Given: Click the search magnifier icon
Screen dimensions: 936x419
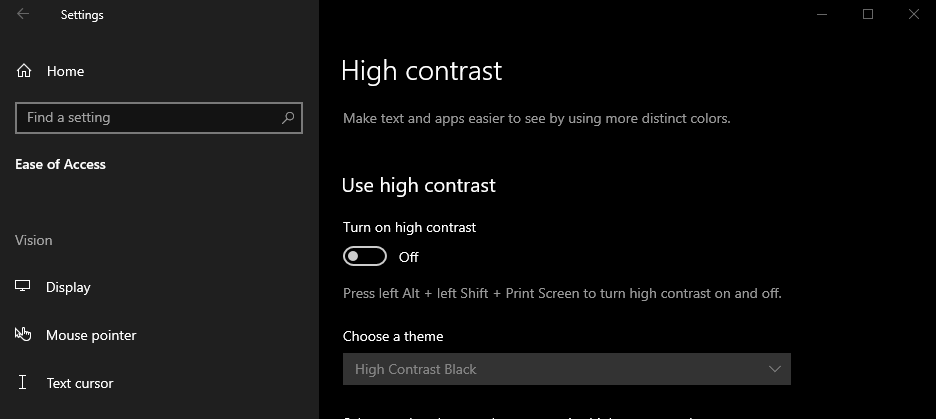Looking at the screenshot, I should (288, 118).
